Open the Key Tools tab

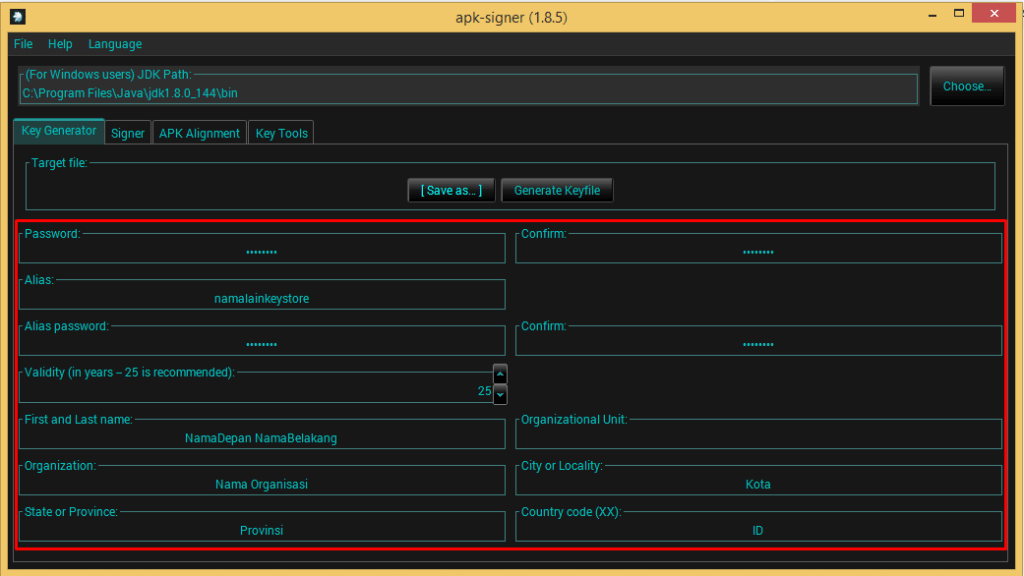coord(282,133)
